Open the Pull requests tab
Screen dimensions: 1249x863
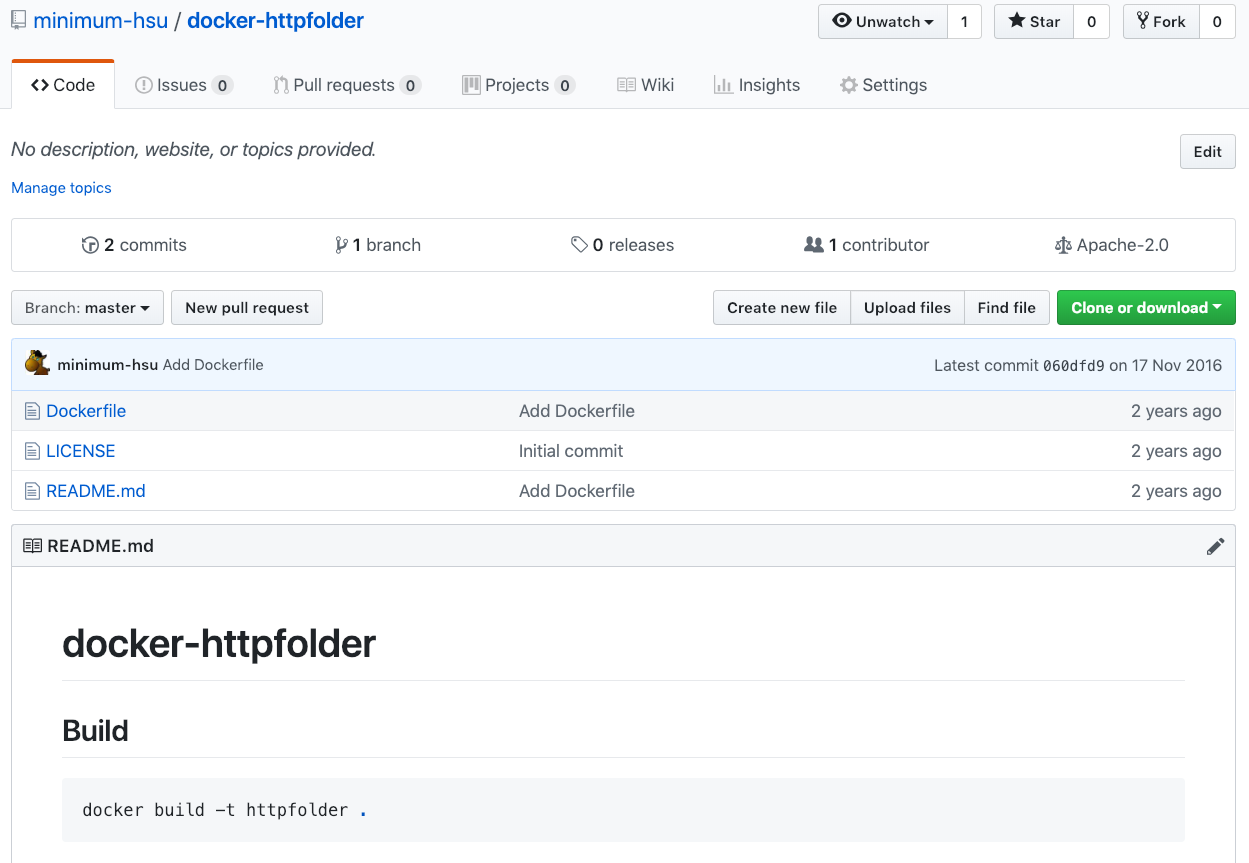click(x=347, y=85)
